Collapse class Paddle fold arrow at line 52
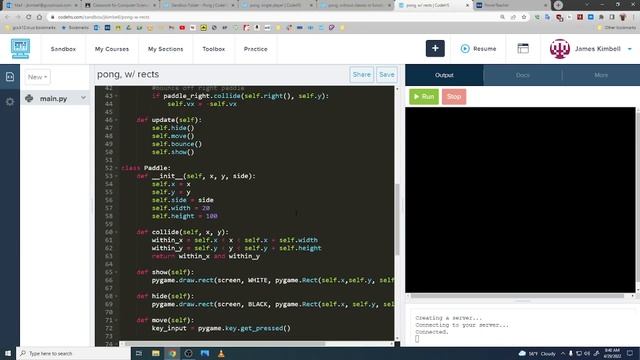This screenshot has height=360, width=640. coord(116,168)
